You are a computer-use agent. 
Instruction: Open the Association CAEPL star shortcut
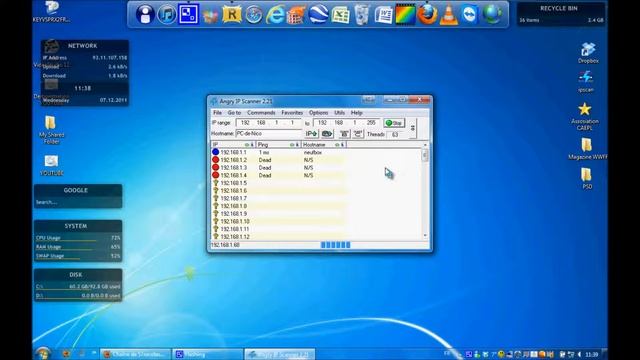click(x=585, y=116)
